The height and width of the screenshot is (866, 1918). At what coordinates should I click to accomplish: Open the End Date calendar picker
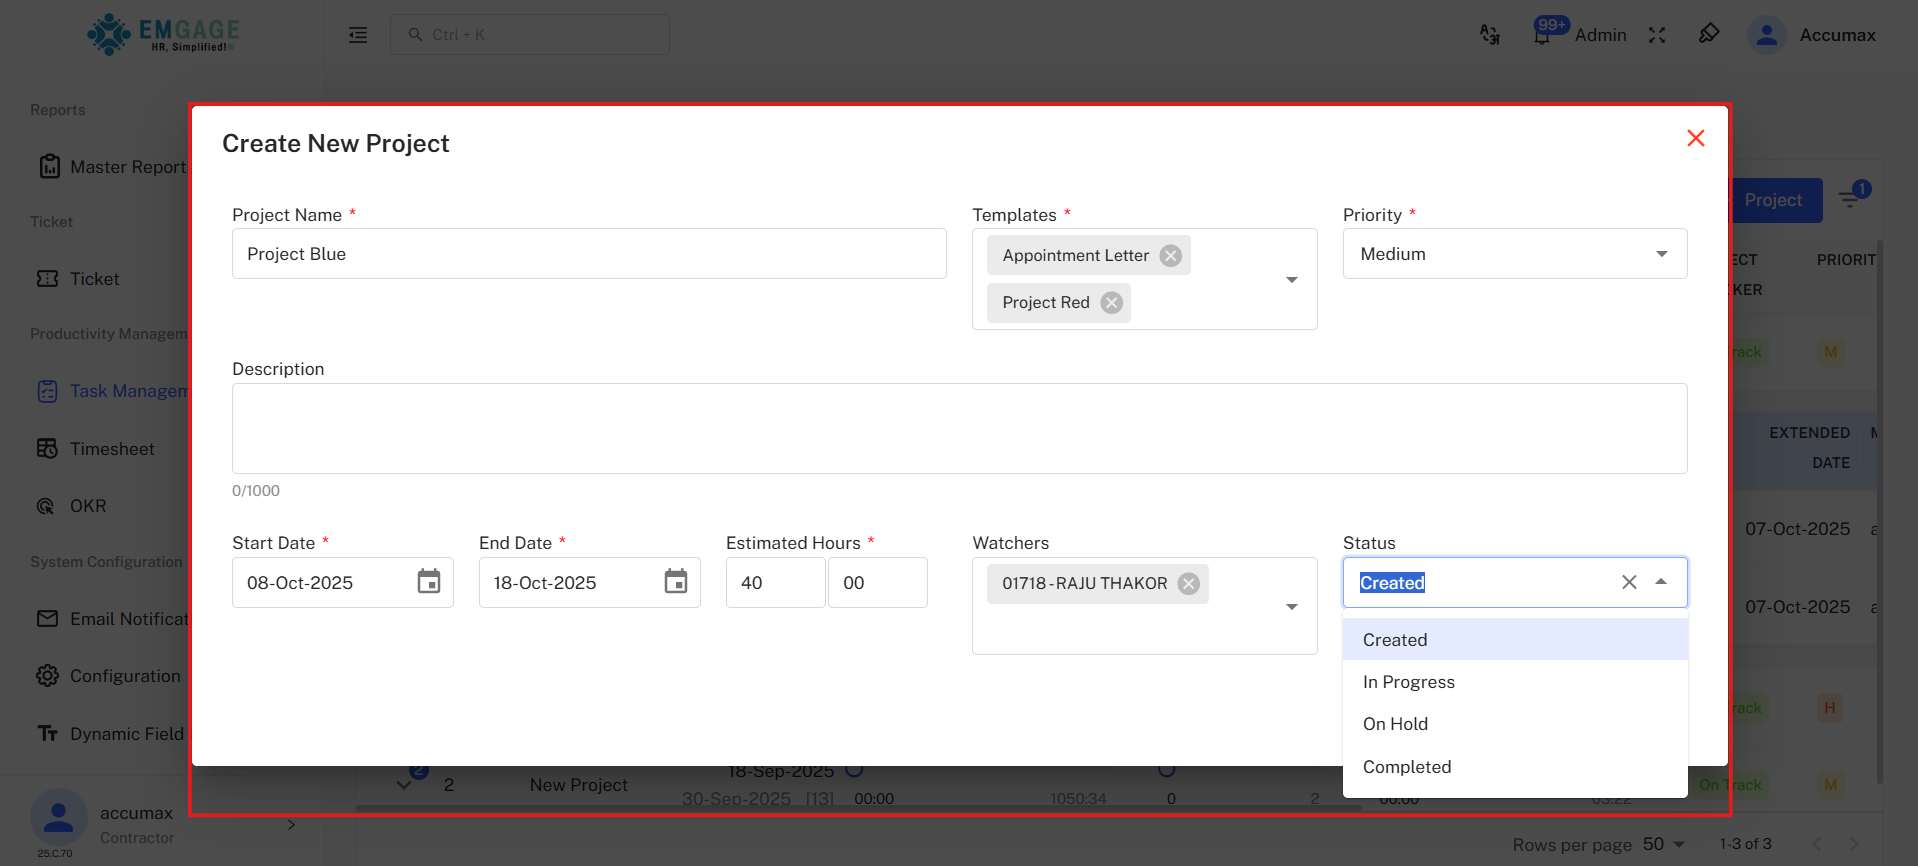676,582
